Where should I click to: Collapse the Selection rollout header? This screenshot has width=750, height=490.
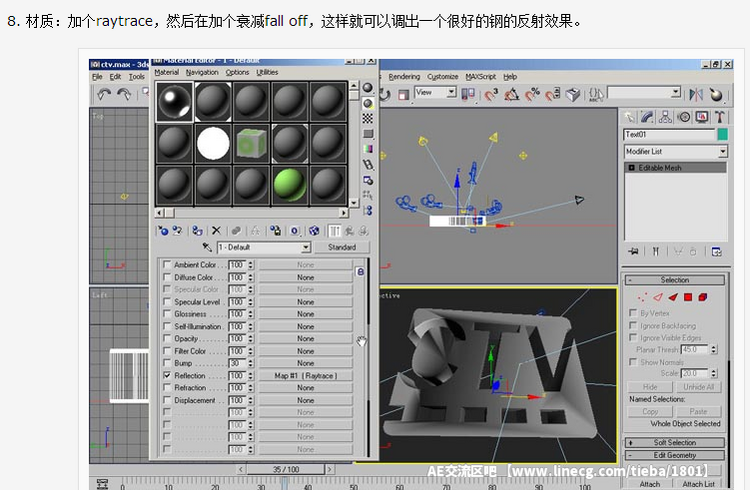(675, 280)
